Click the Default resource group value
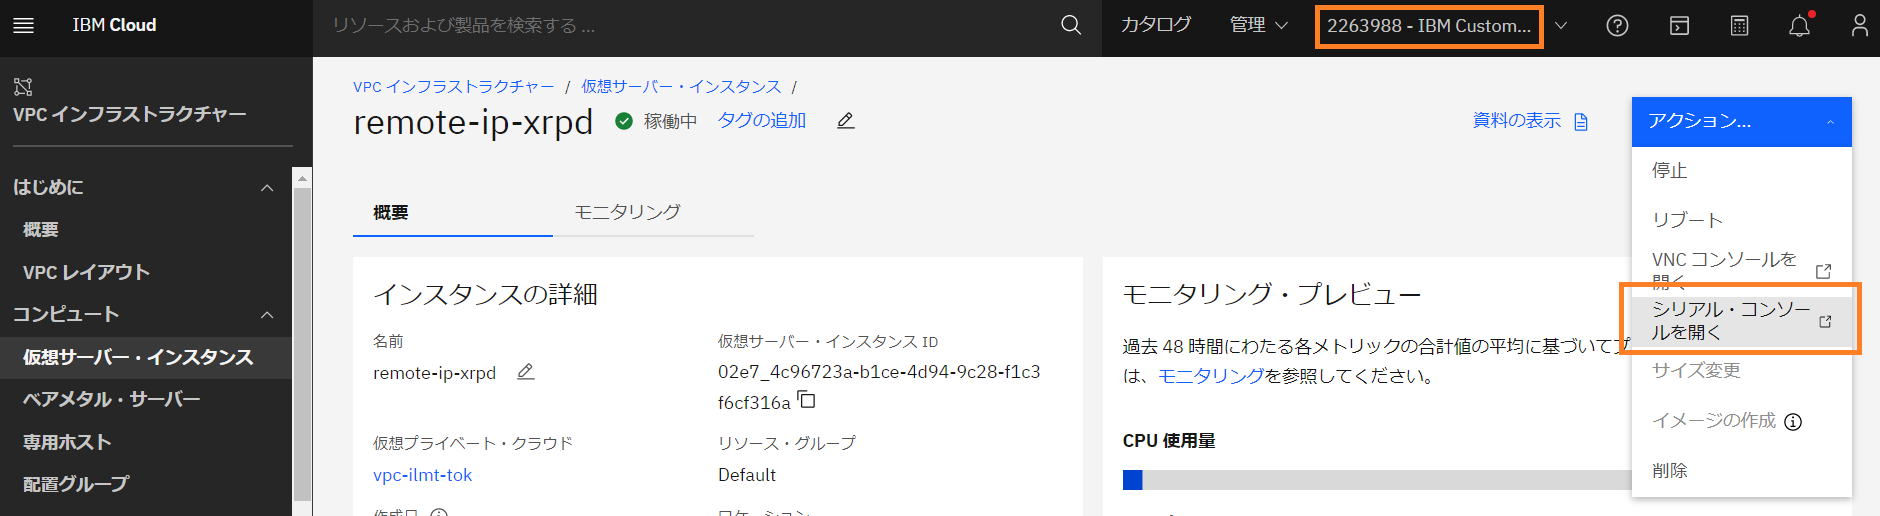Viewport: 1880px width, 516px height. point(747,475)
